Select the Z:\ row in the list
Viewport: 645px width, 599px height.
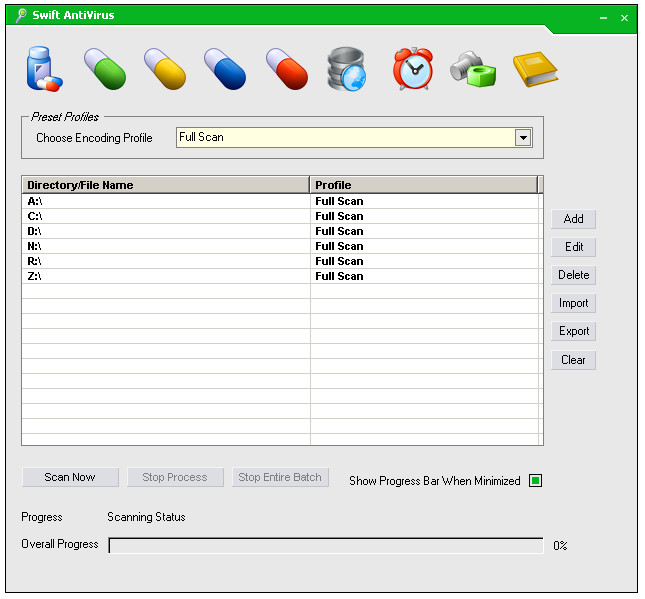(x=280, y=276)
